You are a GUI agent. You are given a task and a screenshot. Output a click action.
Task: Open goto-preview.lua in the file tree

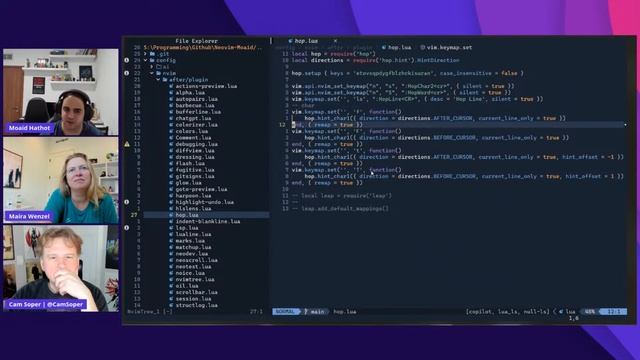(202, 189)
